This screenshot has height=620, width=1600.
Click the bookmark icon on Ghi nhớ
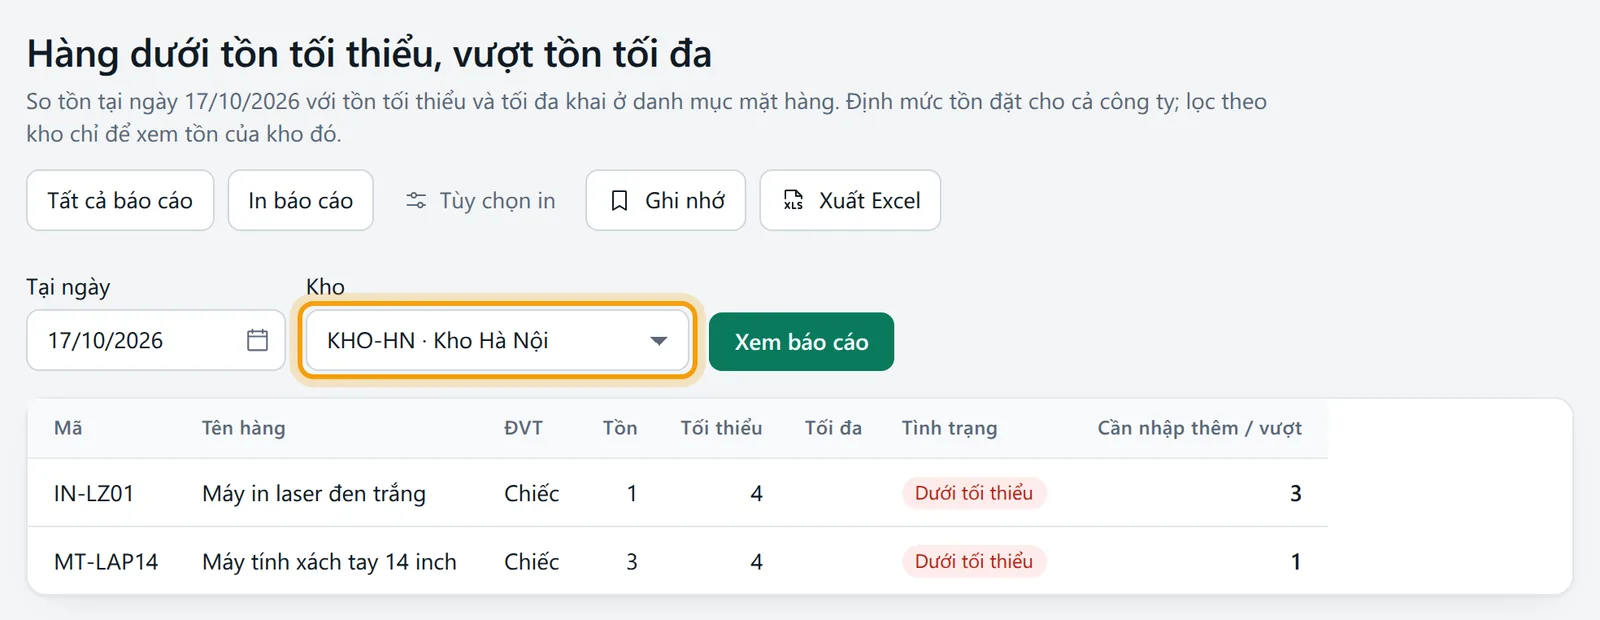click(x=619, y=201)
